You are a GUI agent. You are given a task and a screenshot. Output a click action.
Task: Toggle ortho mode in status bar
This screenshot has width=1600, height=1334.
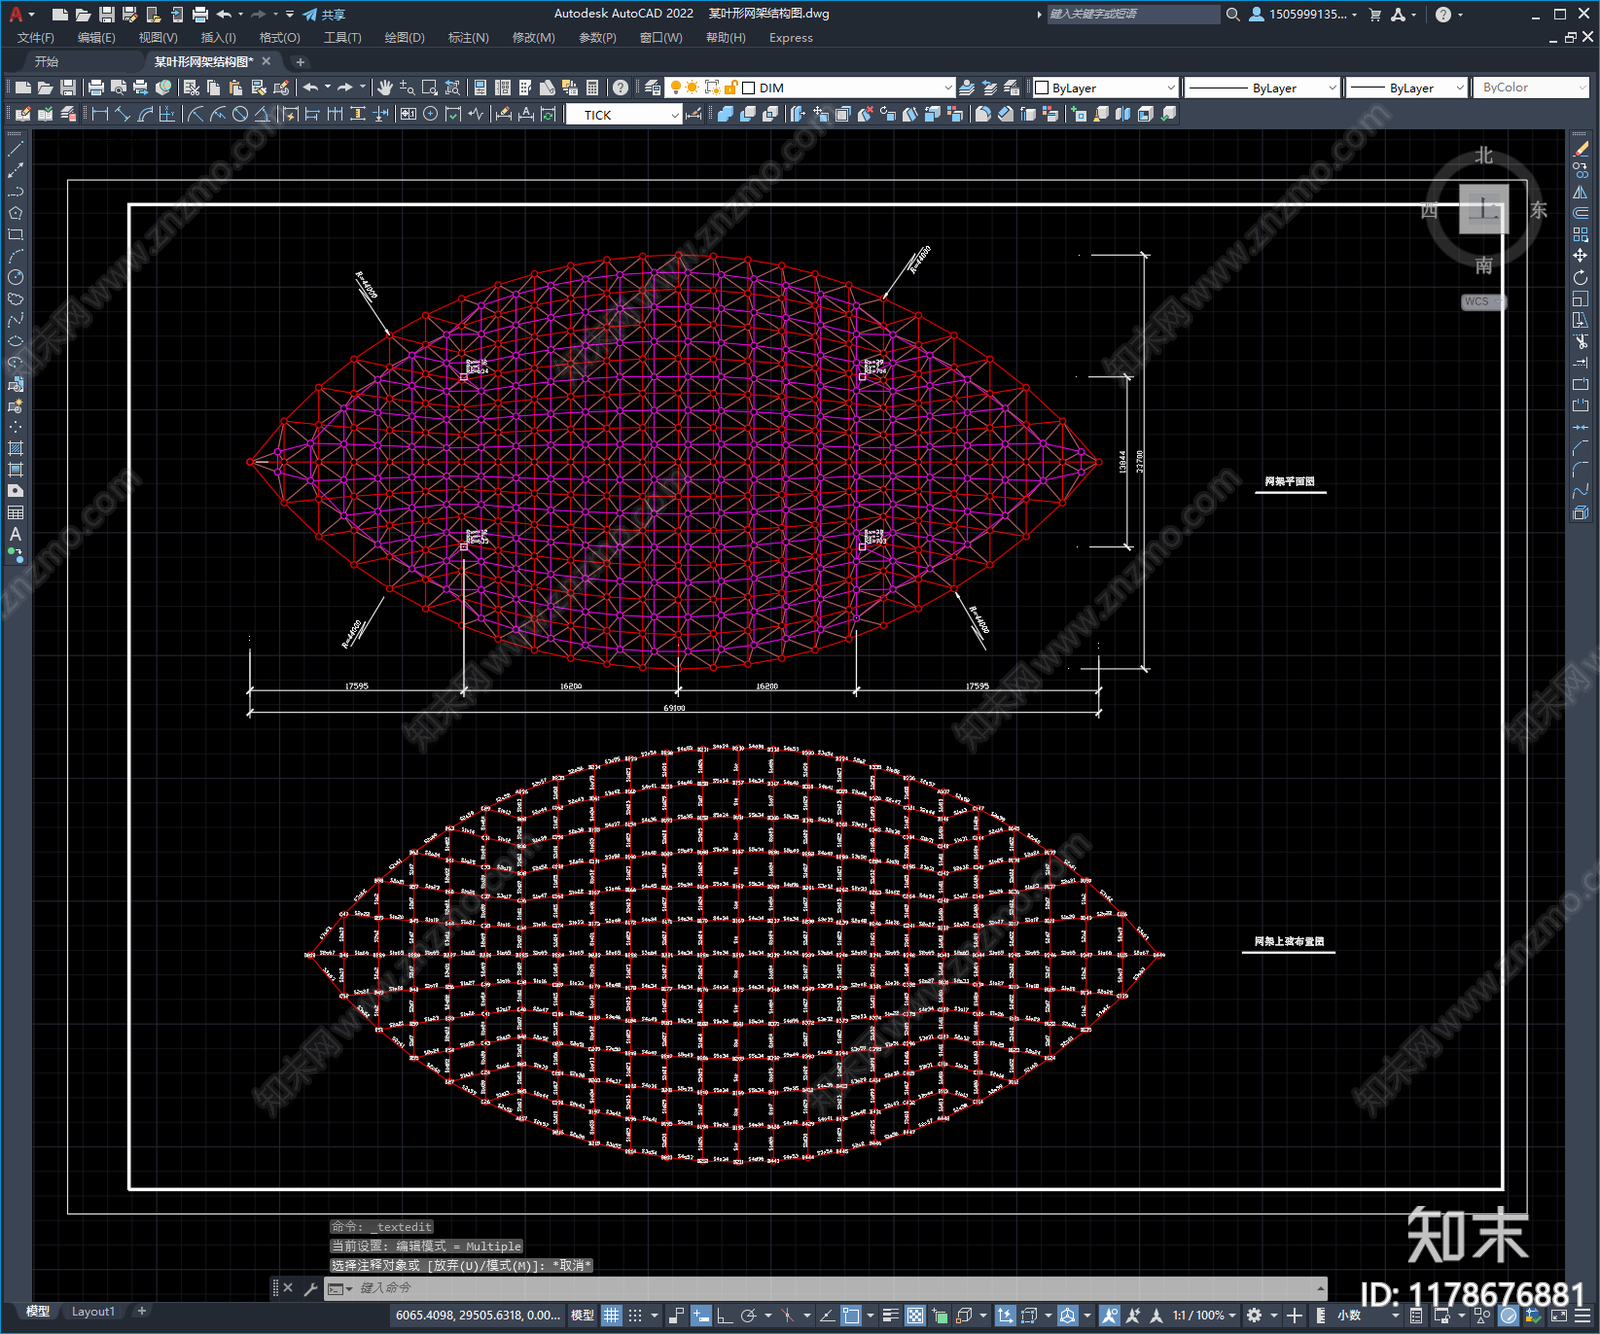[x=724, y=1315]
